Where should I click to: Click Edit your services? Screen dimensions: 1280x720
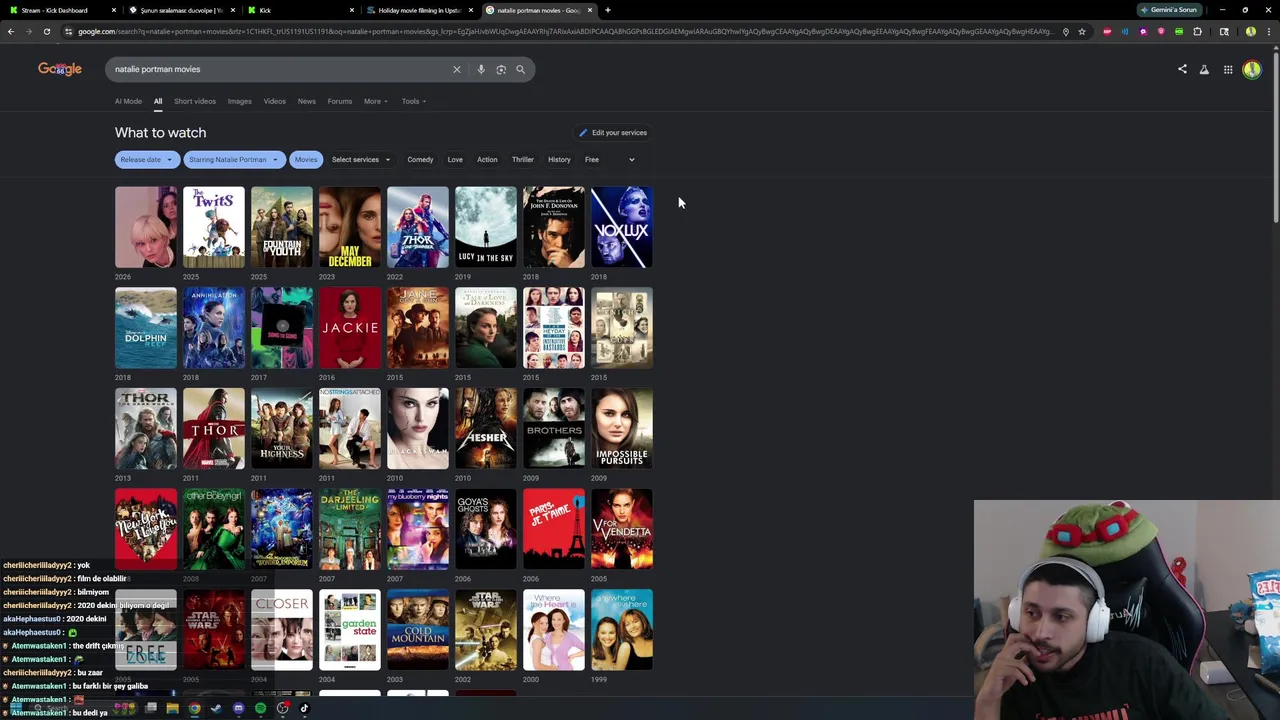(613, 132)
